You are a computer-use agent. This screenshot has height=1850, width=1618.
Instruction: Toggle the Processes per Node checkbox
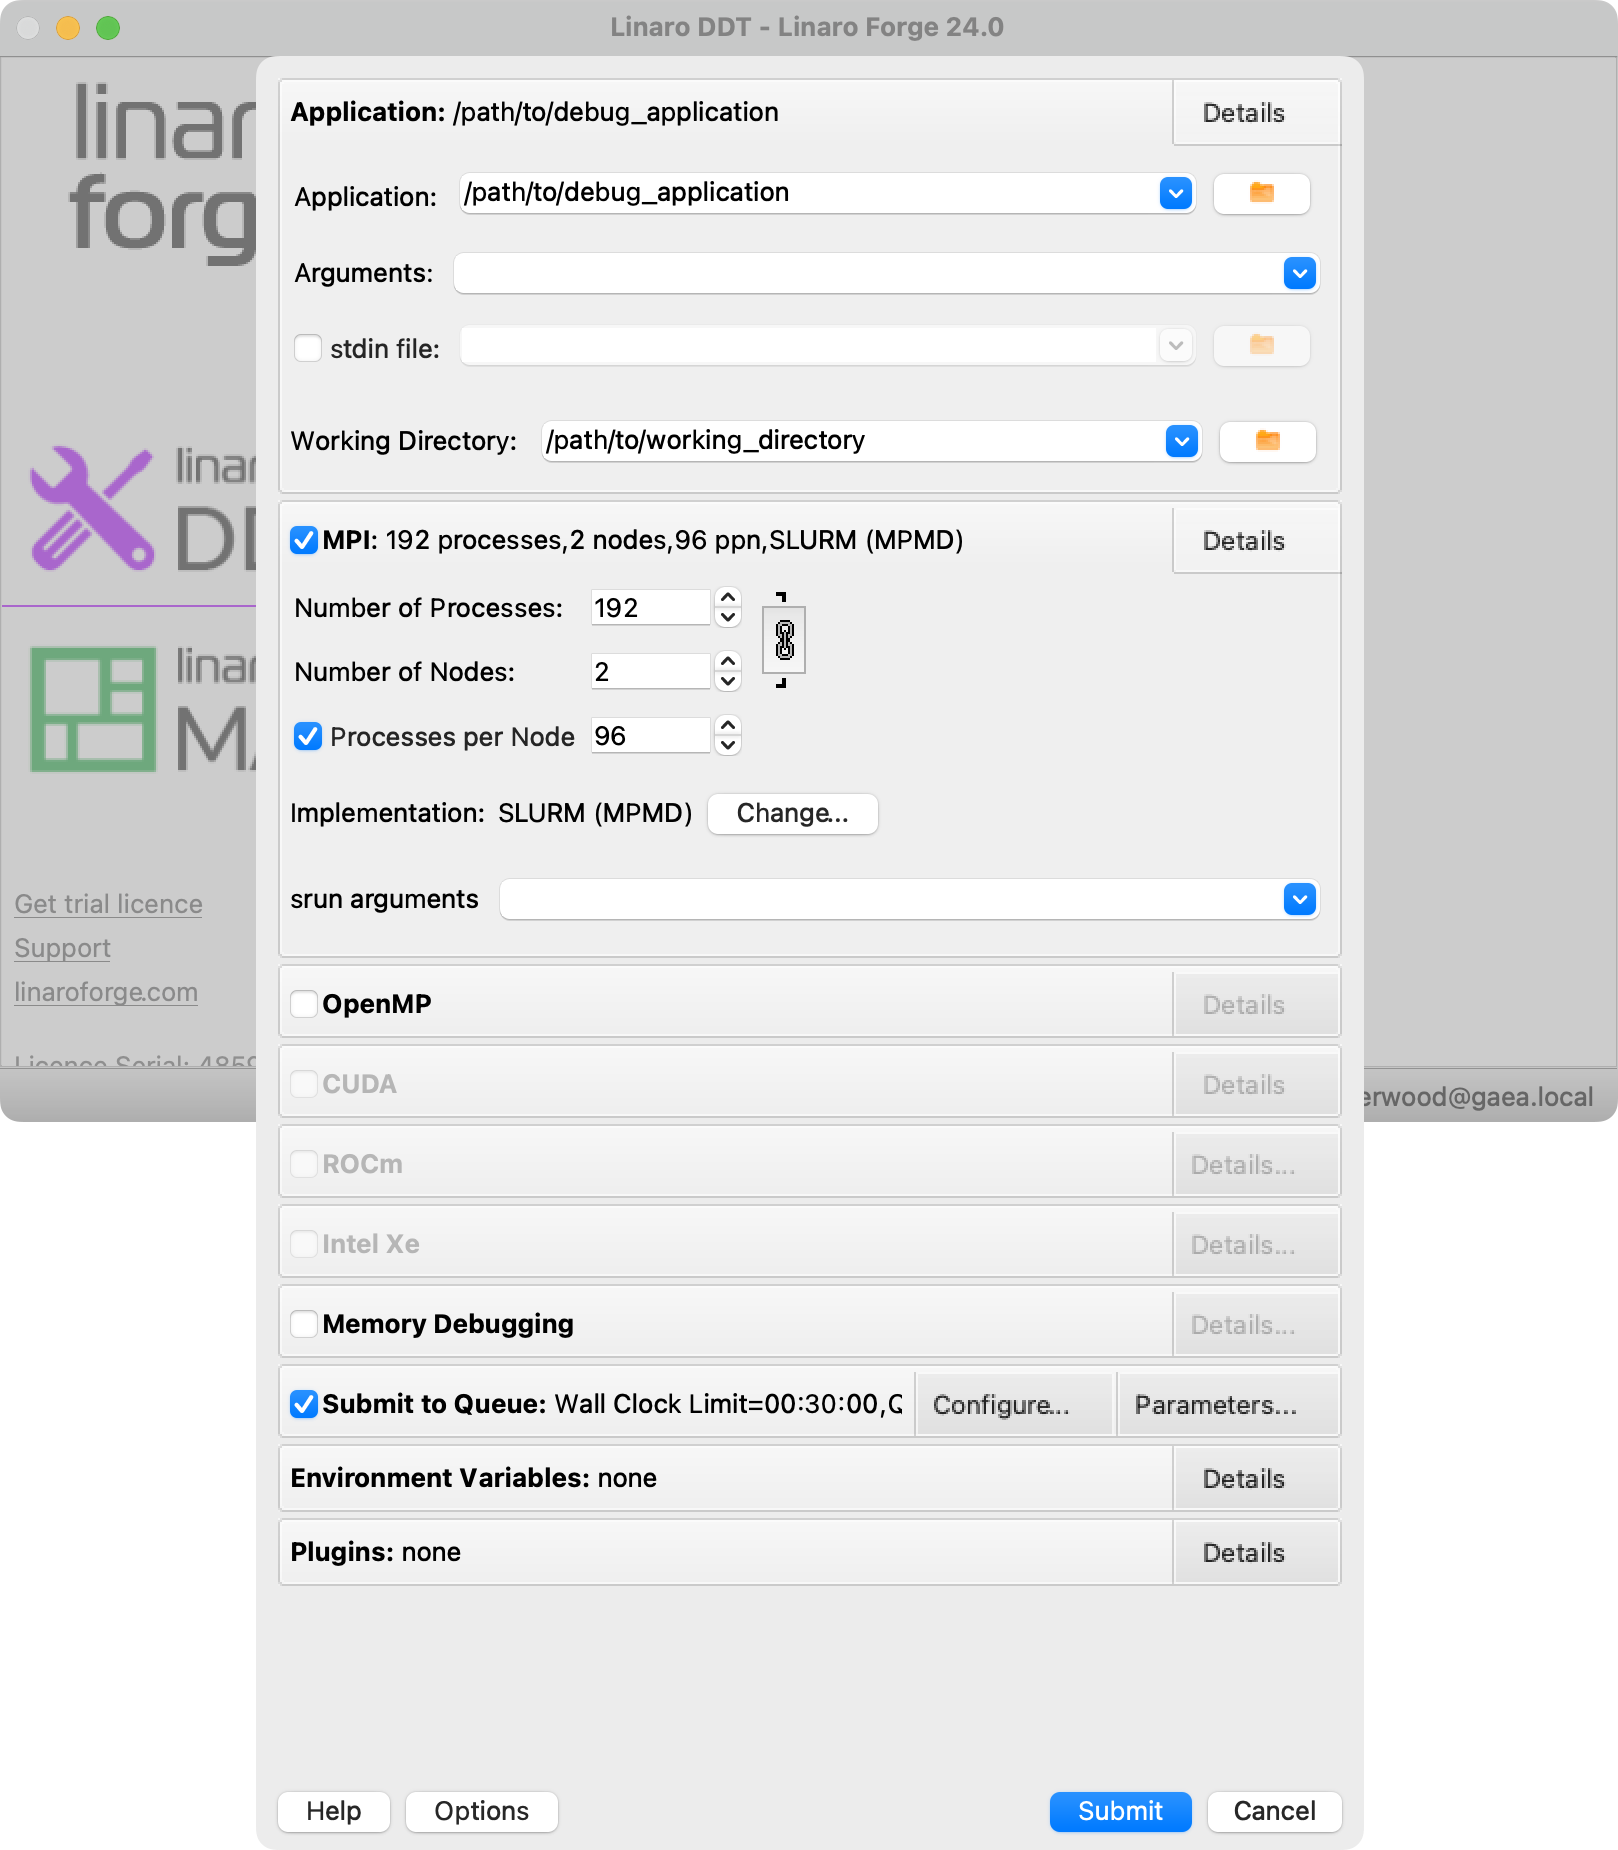tap(308, 736)
